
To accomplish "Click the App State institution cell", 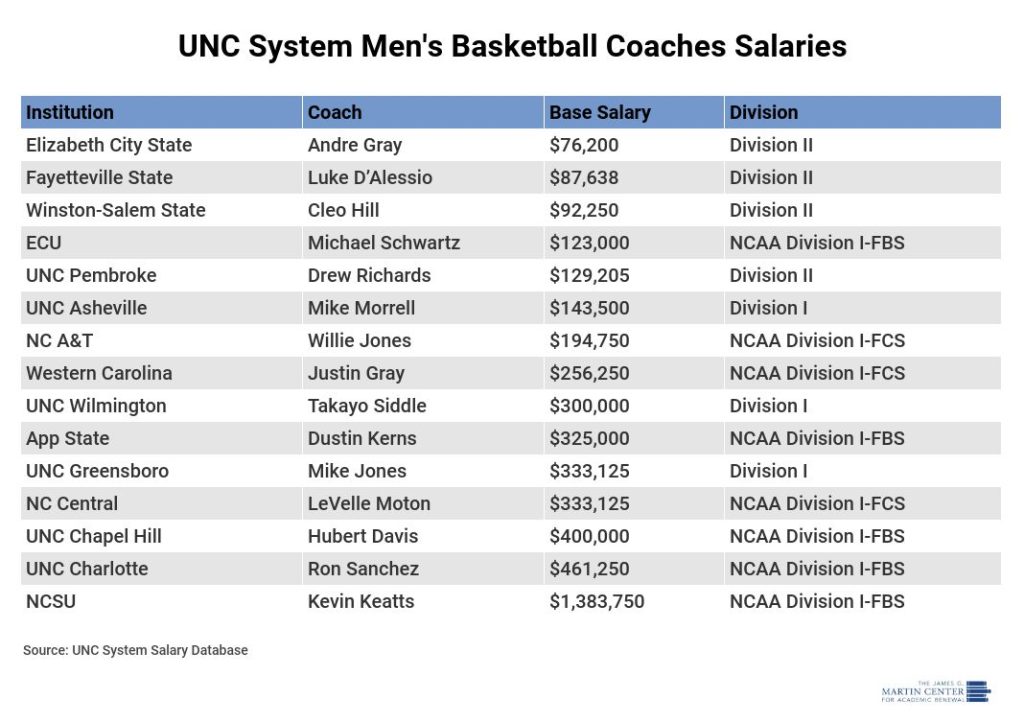I will point(68,438).
